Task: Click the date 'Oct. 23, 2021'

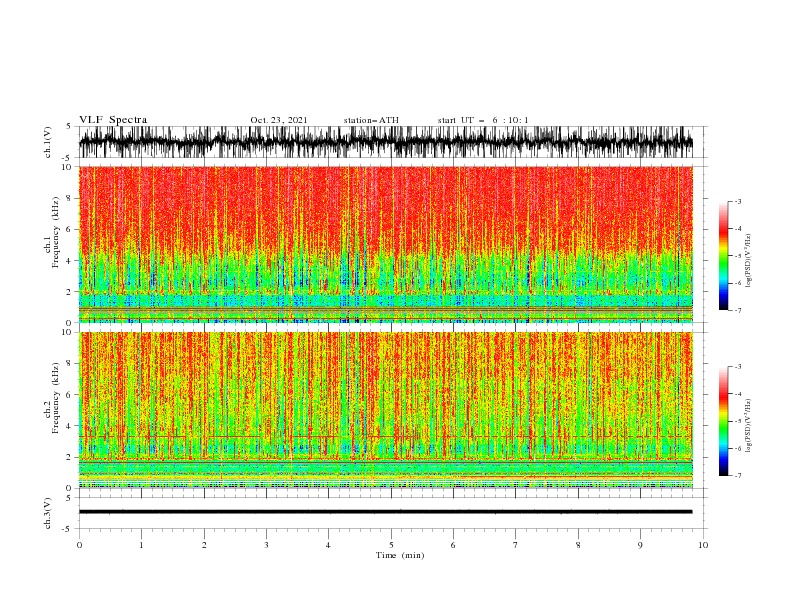Action: pyautogui.click(x=279, y=120)
